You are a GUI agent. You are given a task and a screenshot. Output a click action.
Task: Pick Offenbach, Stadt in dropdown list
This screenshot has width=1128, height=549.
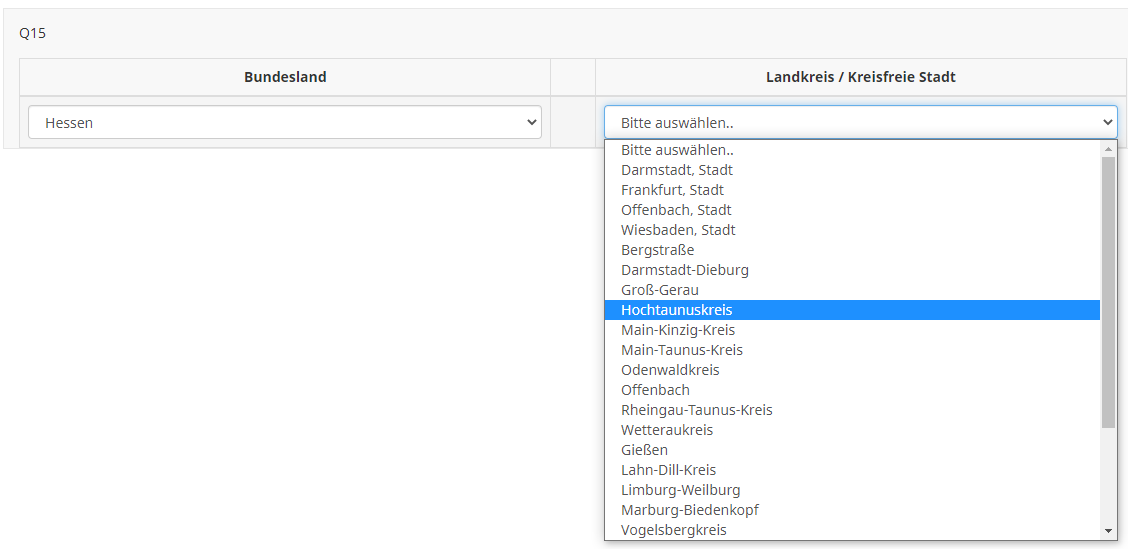tap(676, 210)
